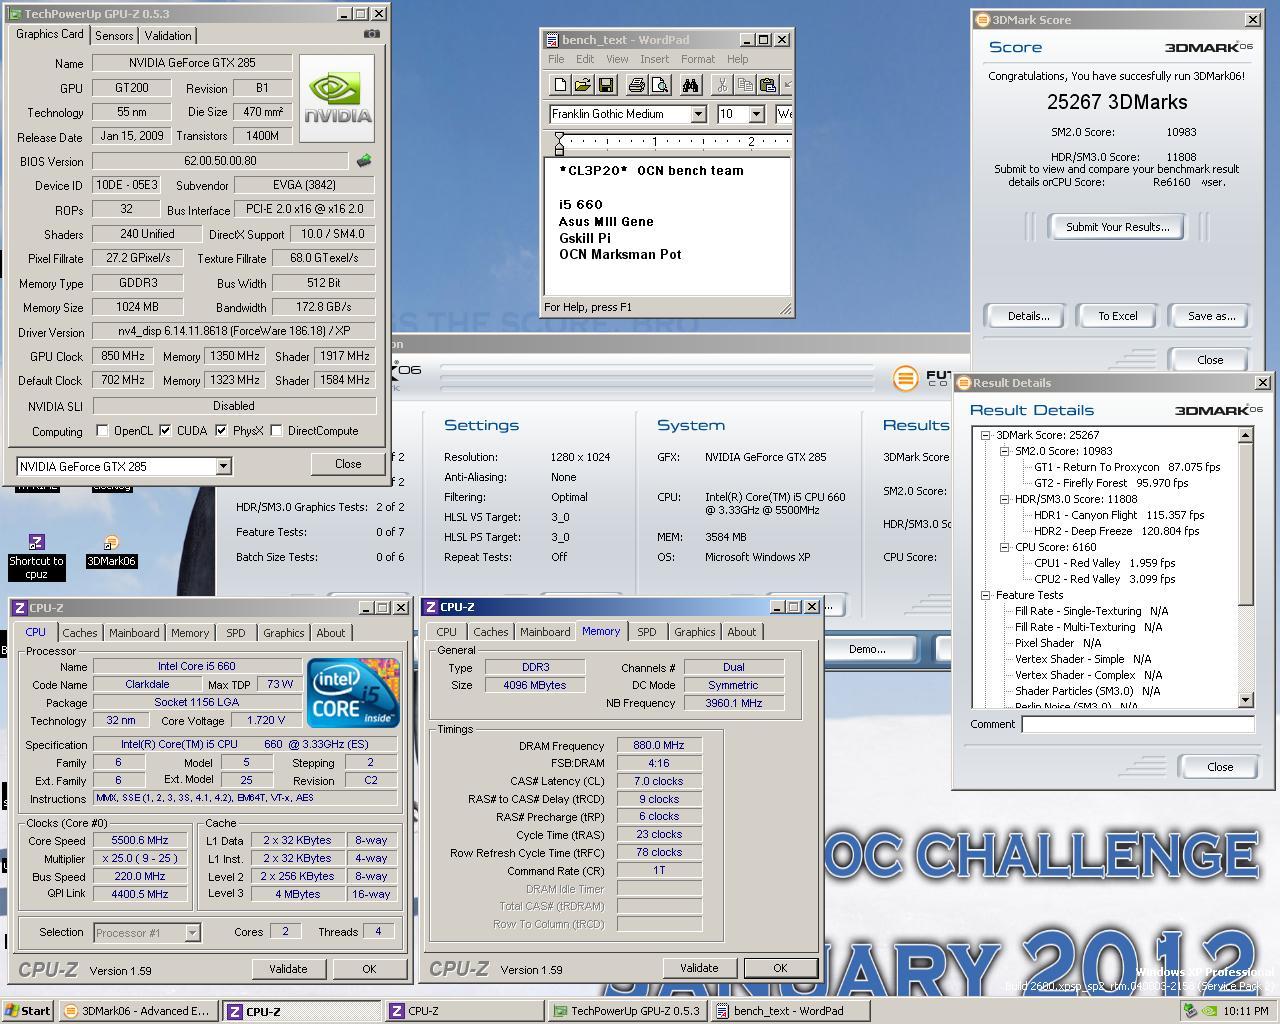1280x1024 pixels.
Task: Click the NVIDIA system tray icon
Action: click(x=1209, y=1011)
